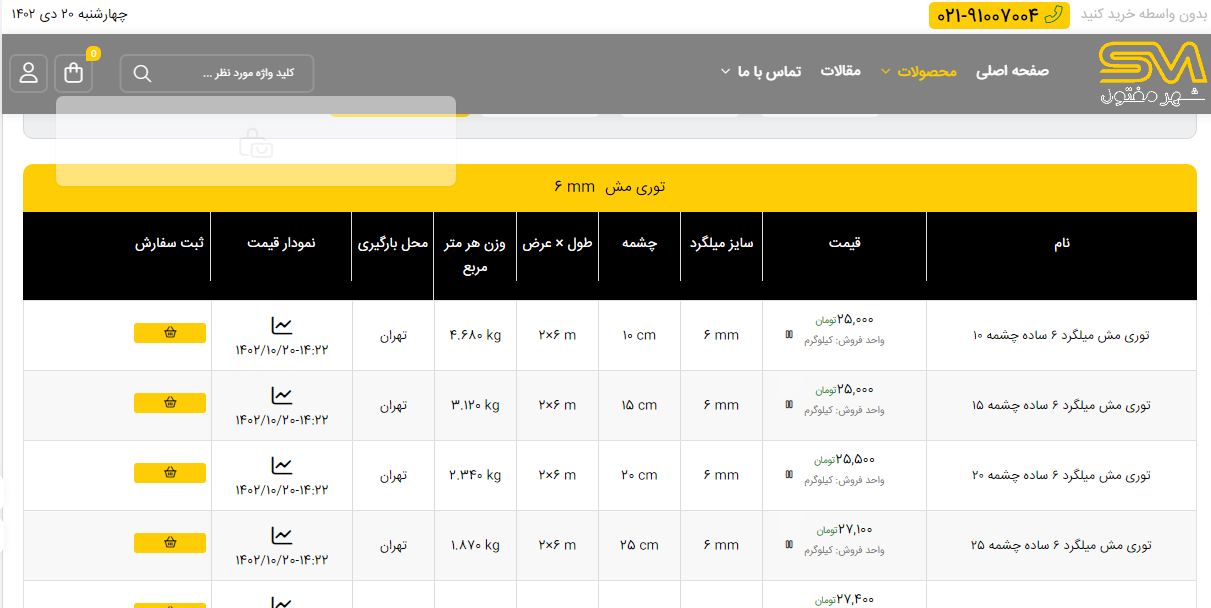This screenshot has height=608, width=1211.
Task: Open product توری مش میلگرد ۶ ساده چشمه ۲۵
Action: click(1061, 545)
